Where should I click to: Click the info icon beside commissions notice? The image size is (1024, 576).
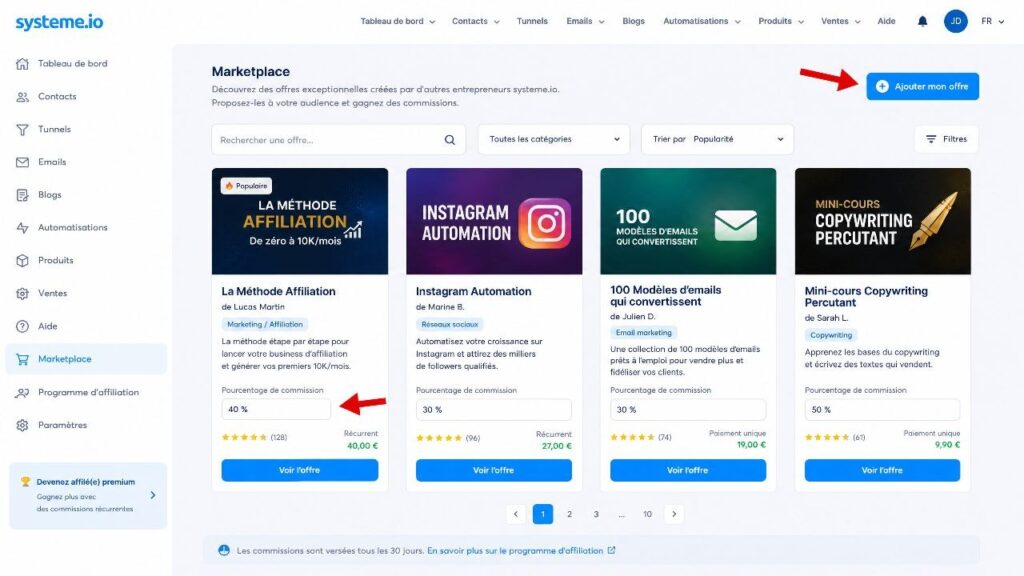224,551
